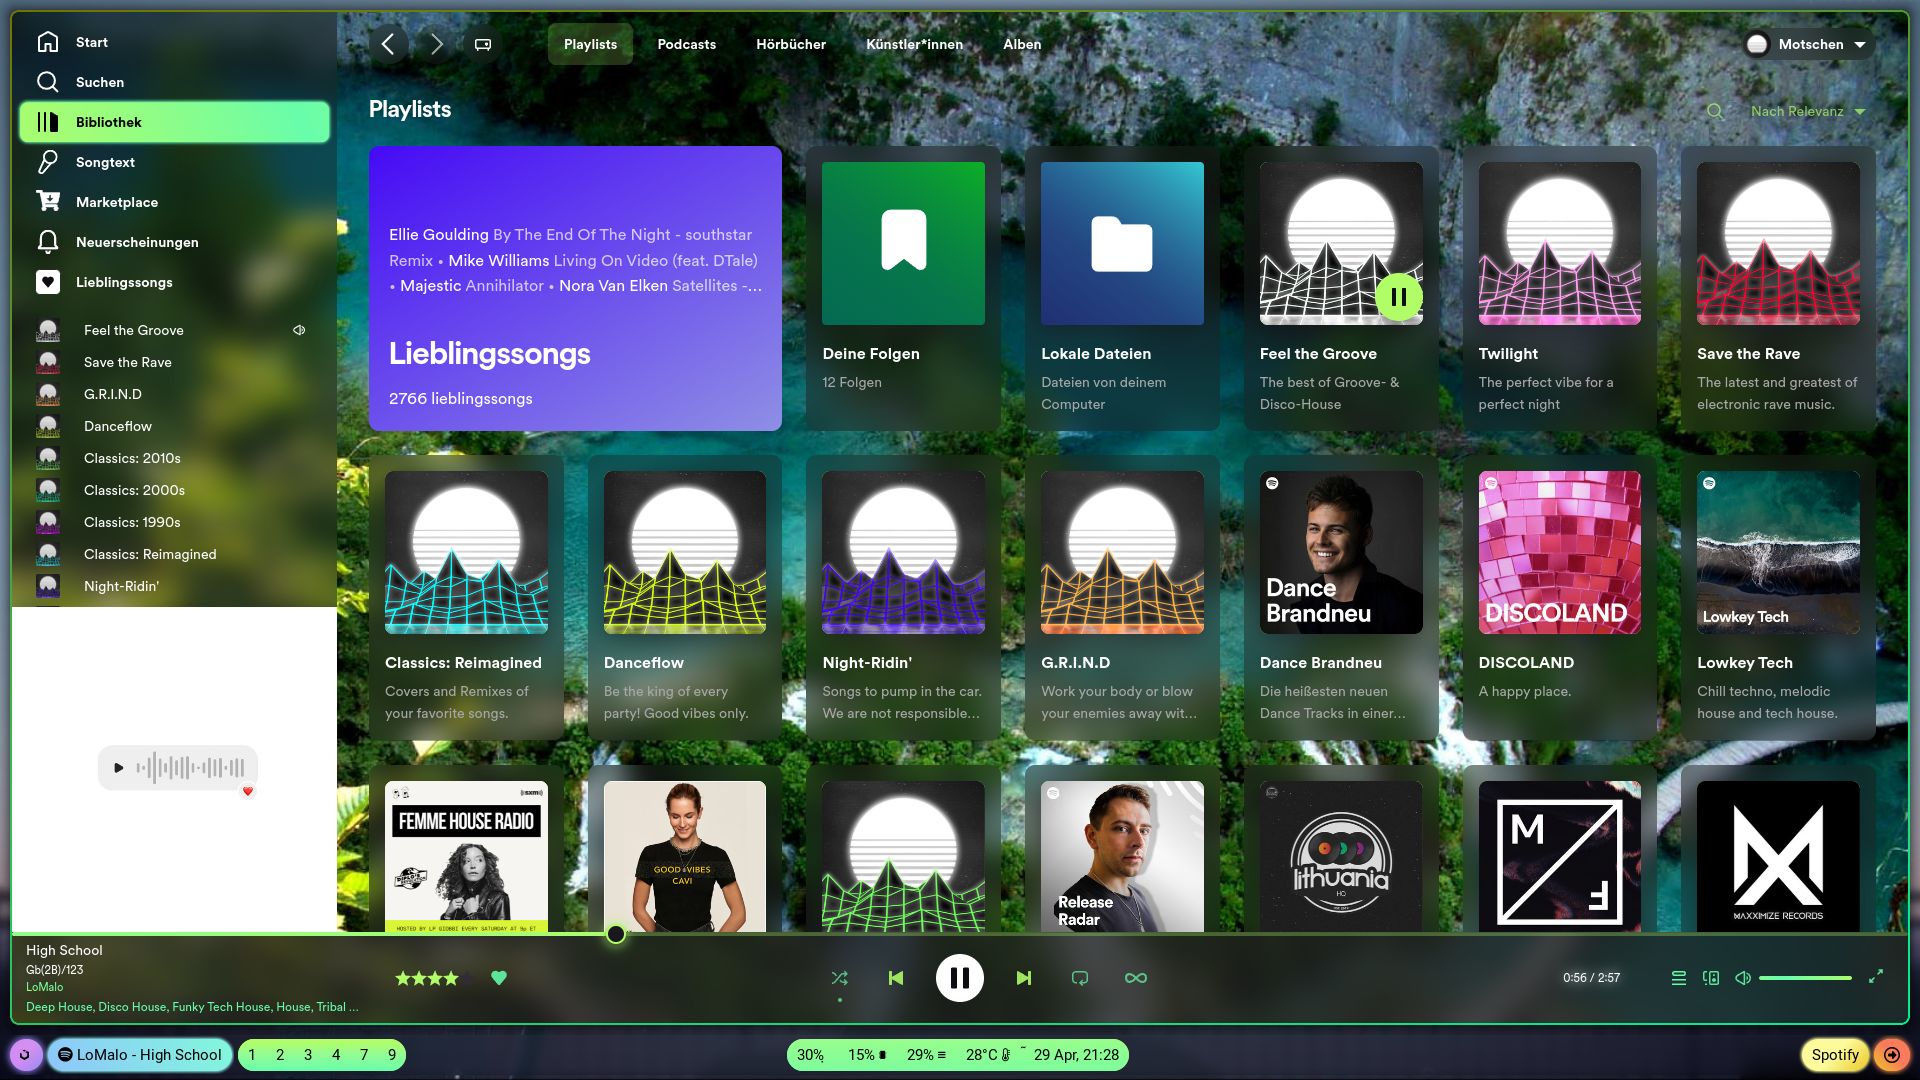Enter fullscreen mode via expand icon

pyautogui.click(x=1876, y=976)
